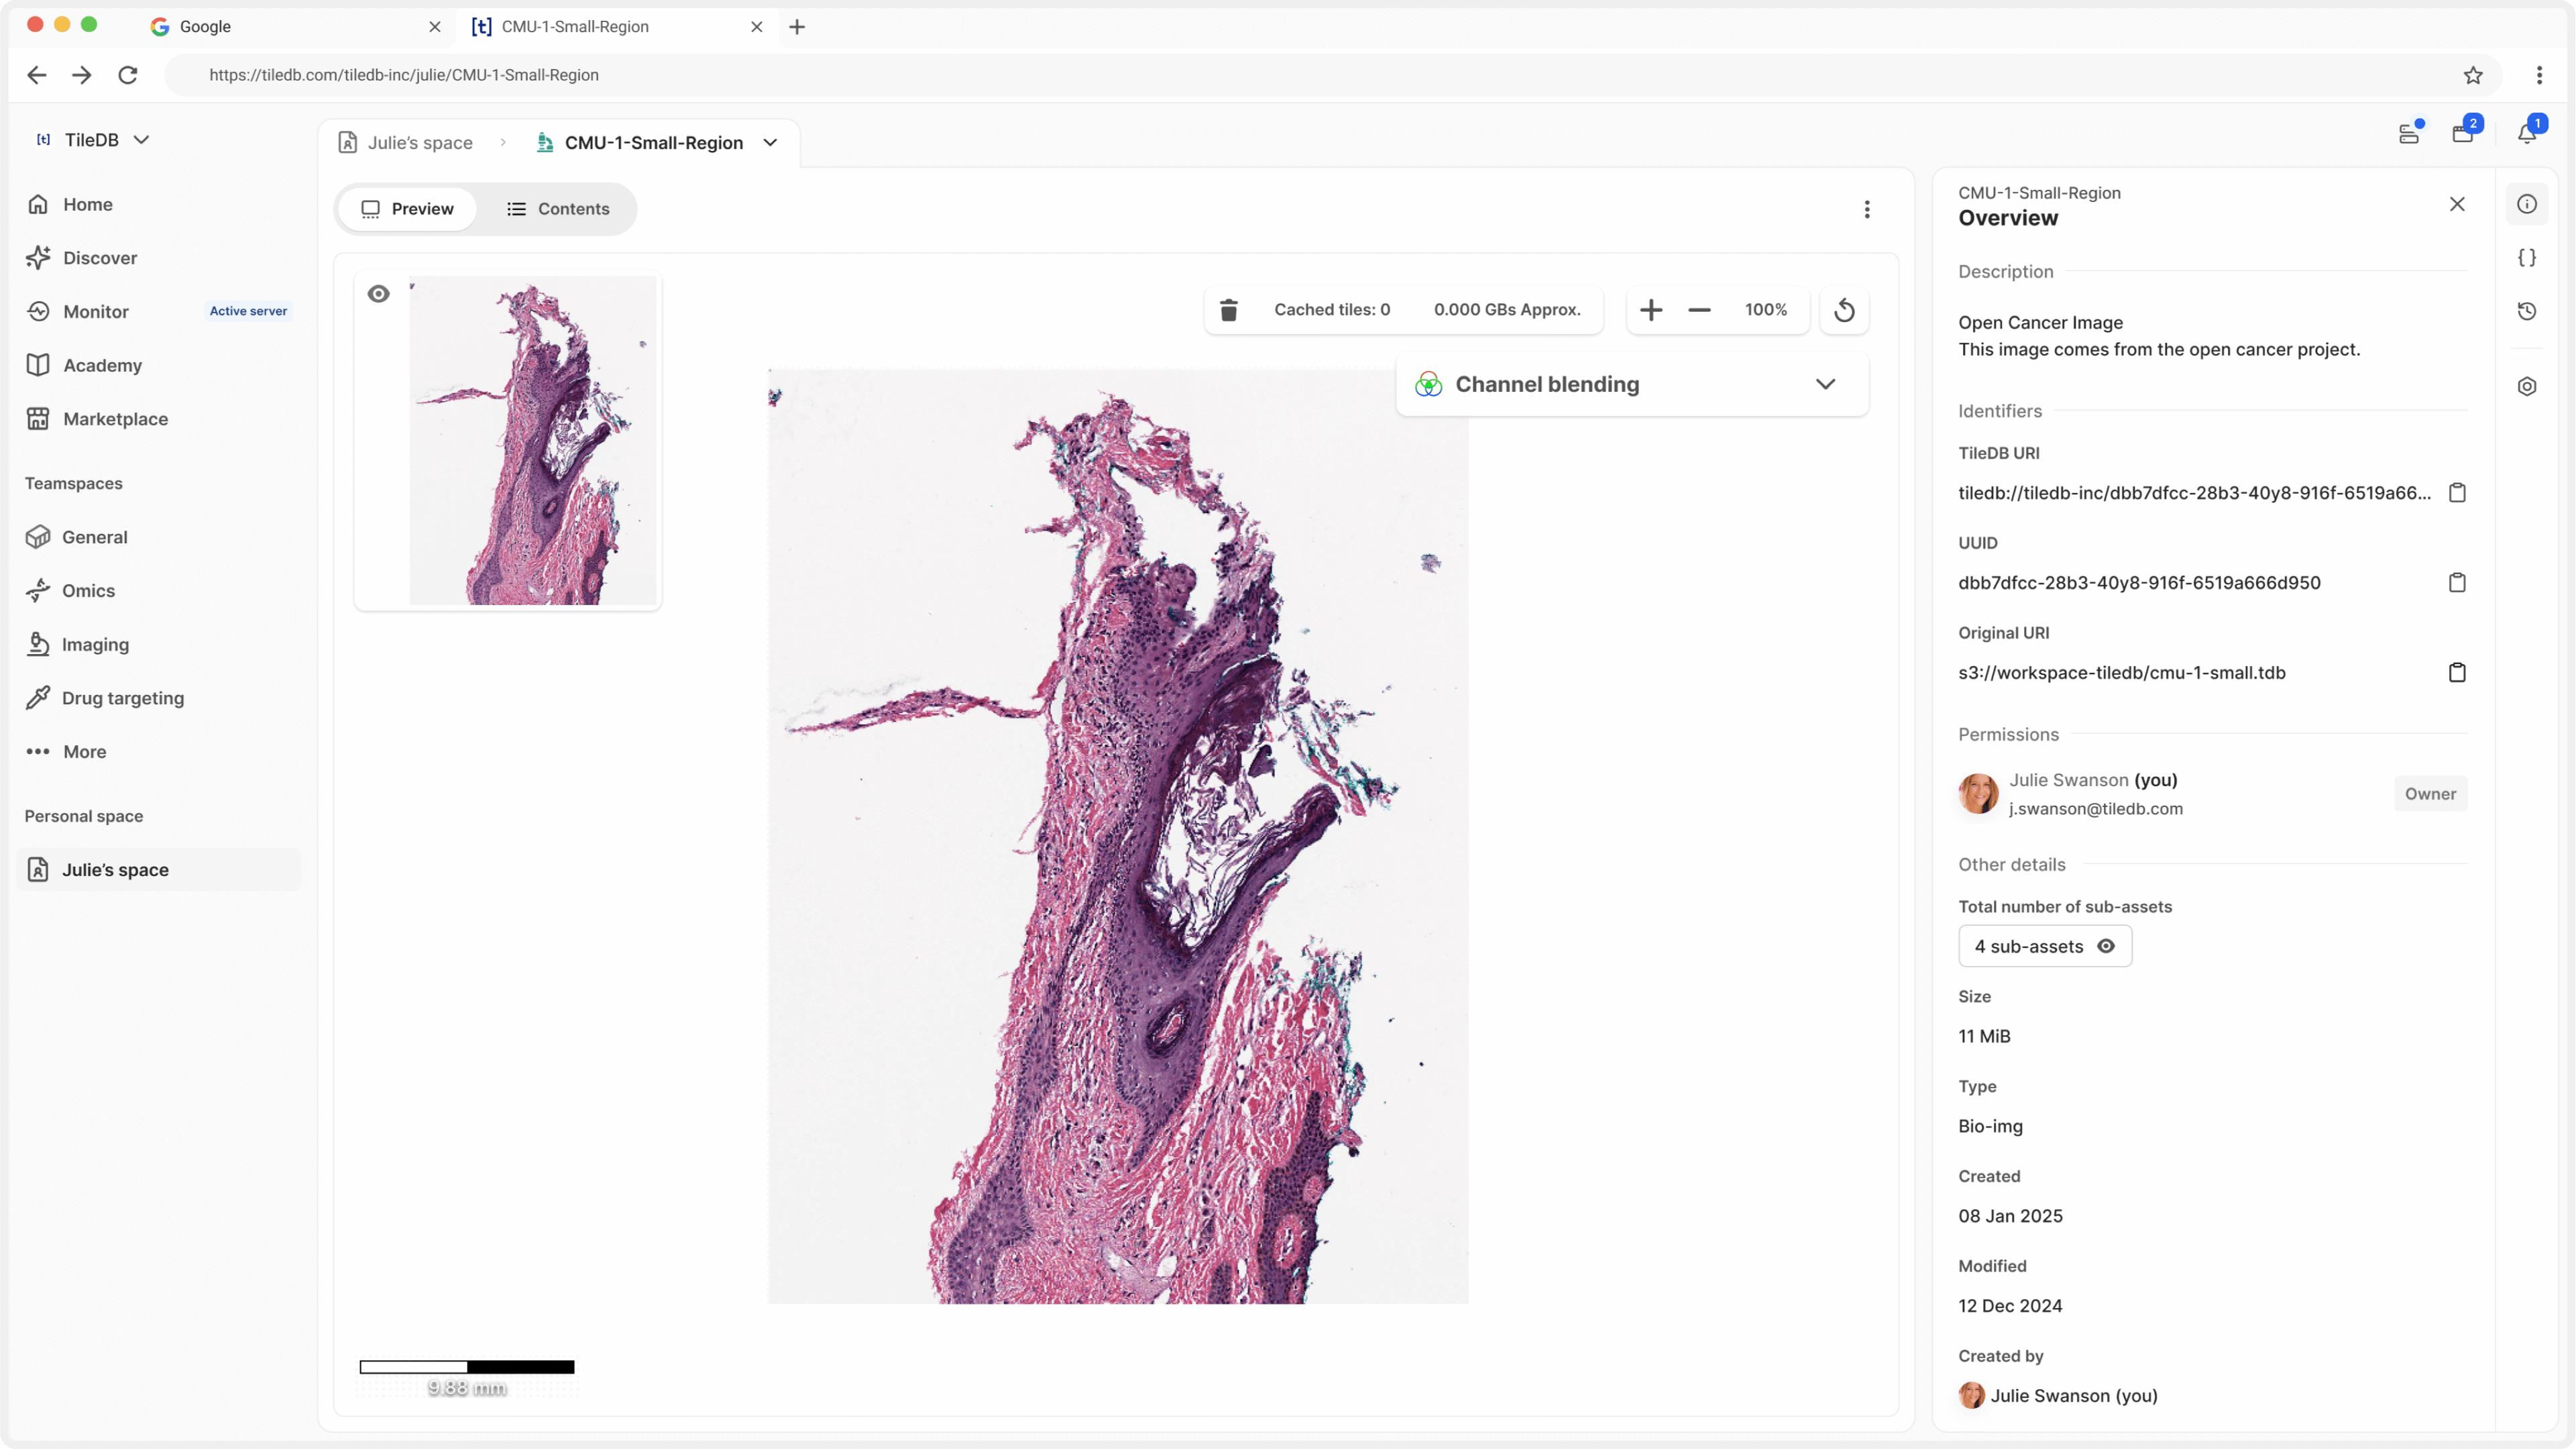Open browser menu three dots
The height and width of the screenshot is (1449, 2576).
click(x=2539, y=75)
